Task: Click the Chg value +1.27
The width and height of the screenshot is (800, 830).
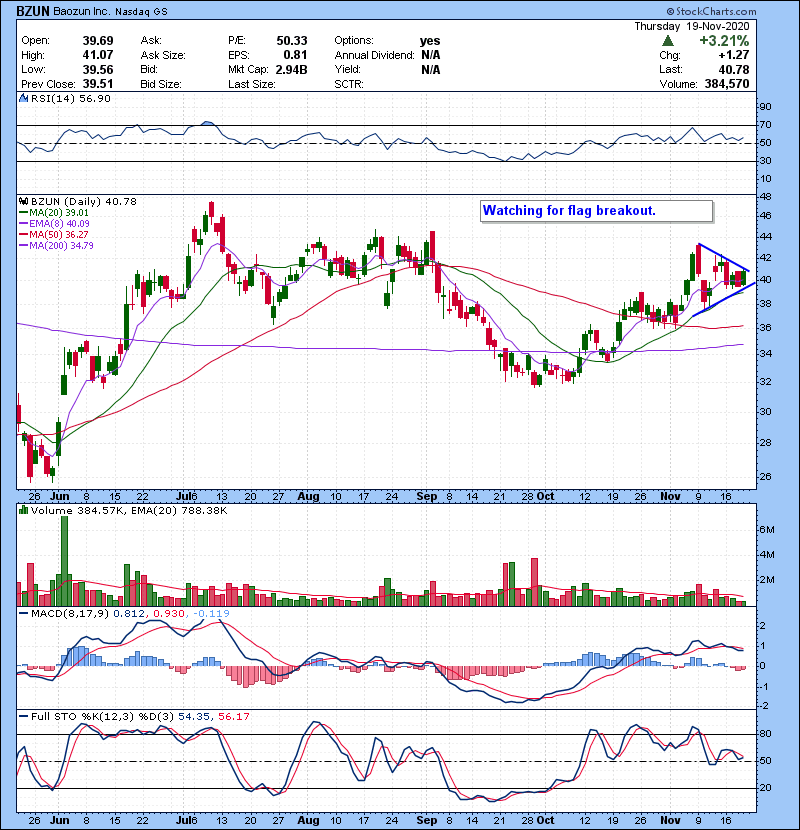Action: tap(734, 55)
